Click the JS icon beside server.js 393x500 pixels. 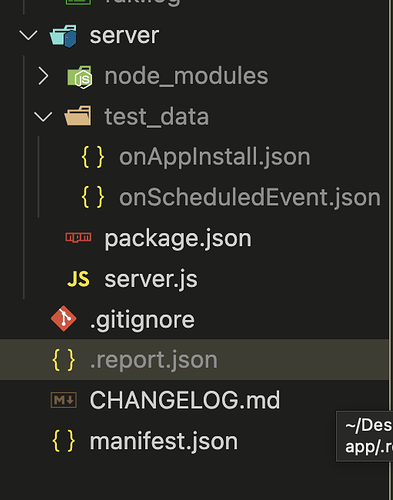[x=78, y=279]
